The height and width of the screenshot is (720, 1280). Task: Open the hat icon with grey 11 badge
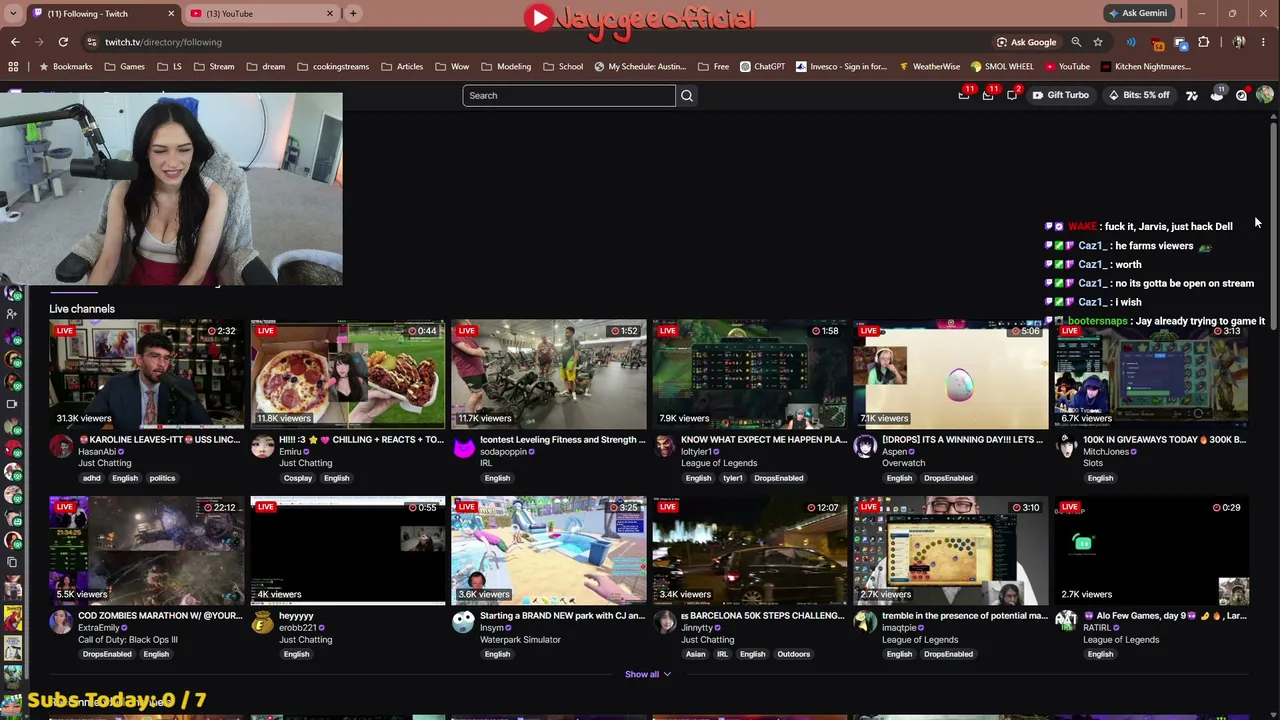pyautogui.click(x=1217, y=95)
